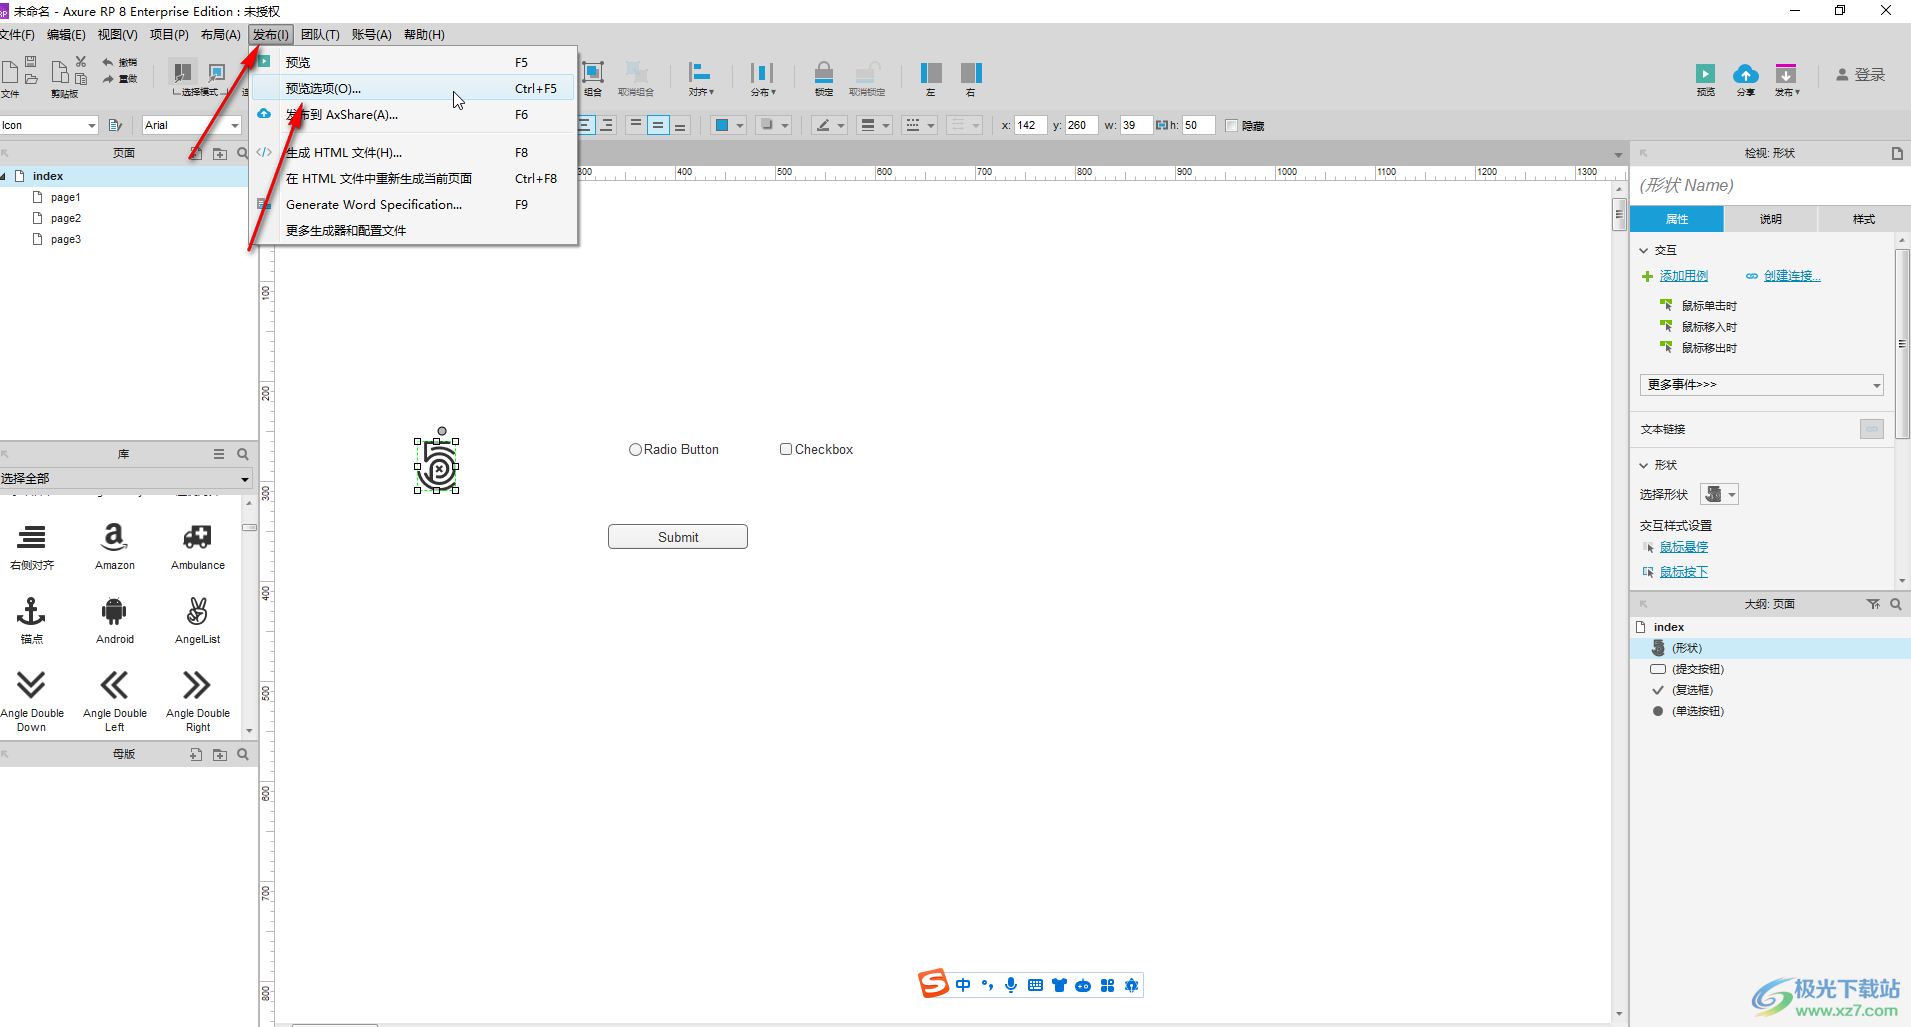Screen dimensions: 1911x1027
Task: Click the Preview (预览) icon in top-right toolbar
Action: pos(1705,74)
